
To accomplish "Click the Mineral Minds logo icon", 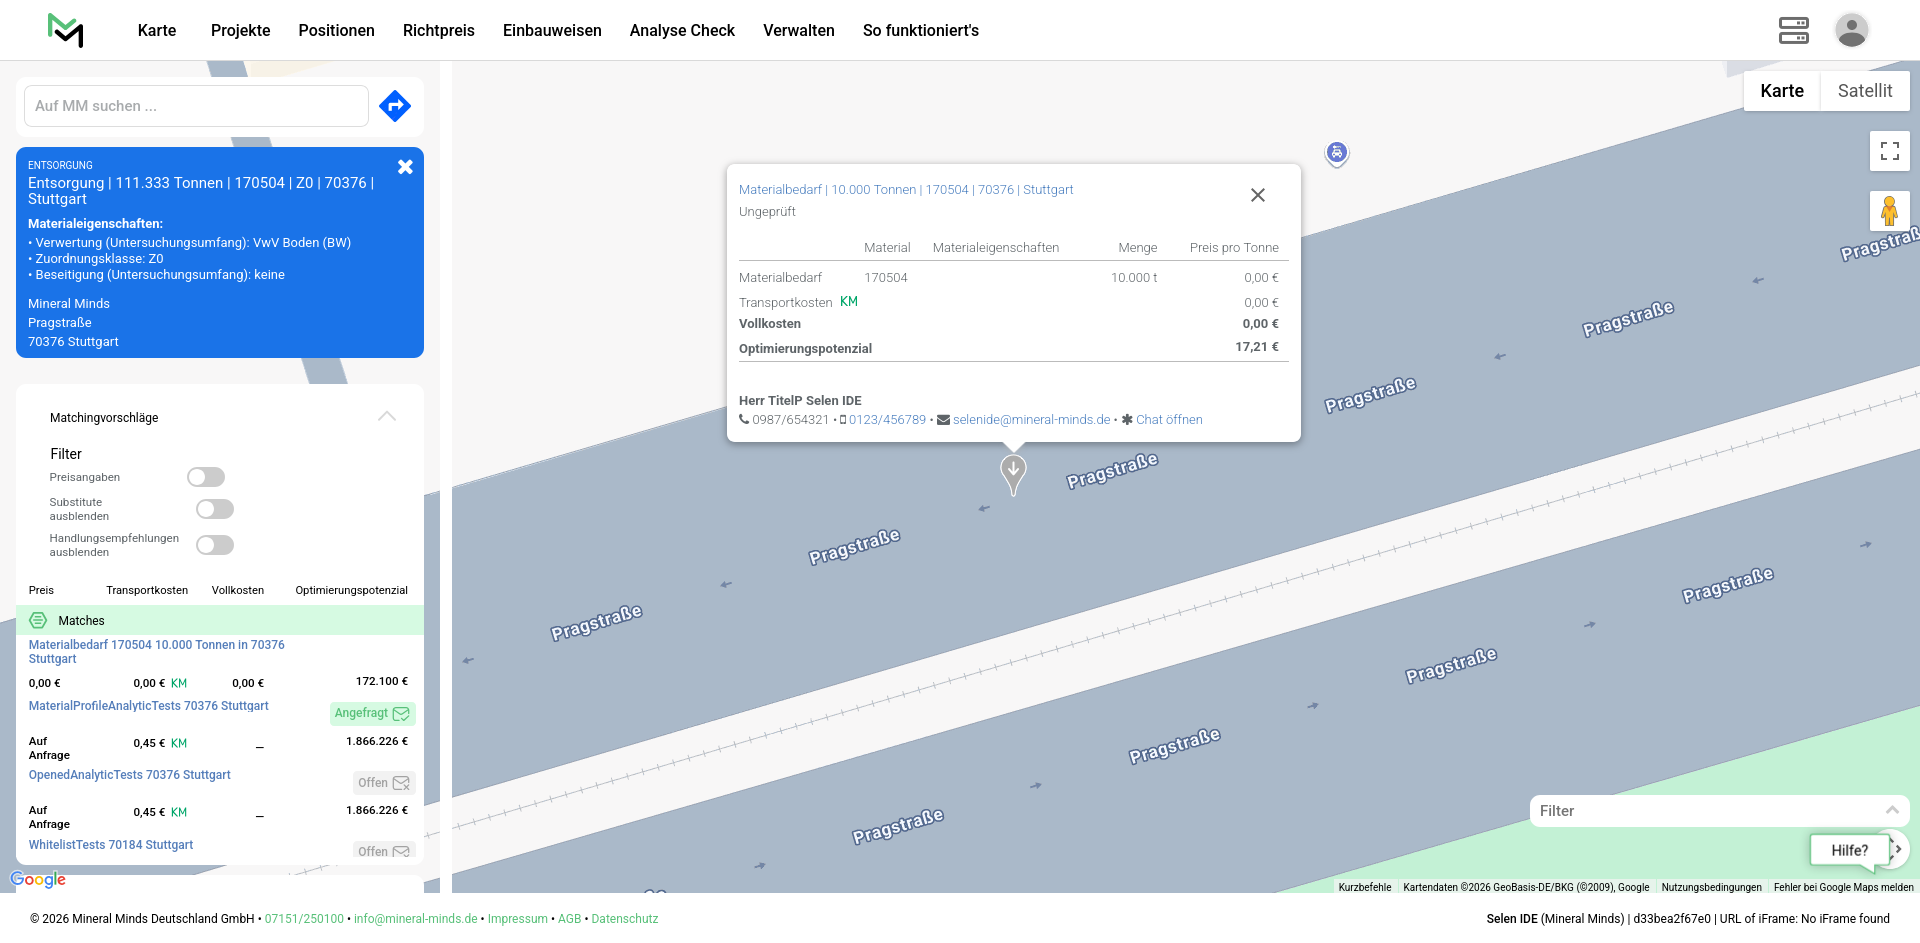I will point(66,30).
